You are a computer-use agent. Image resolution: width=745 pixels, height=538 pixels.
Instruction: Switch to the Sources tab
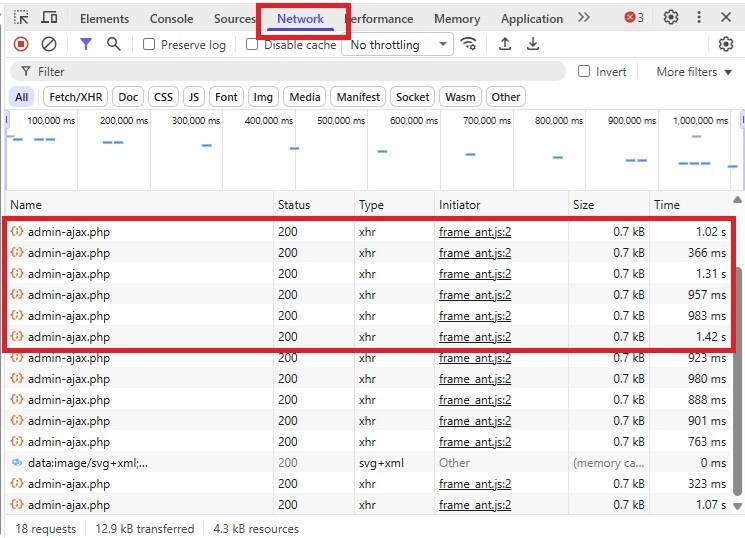point(235,19)
